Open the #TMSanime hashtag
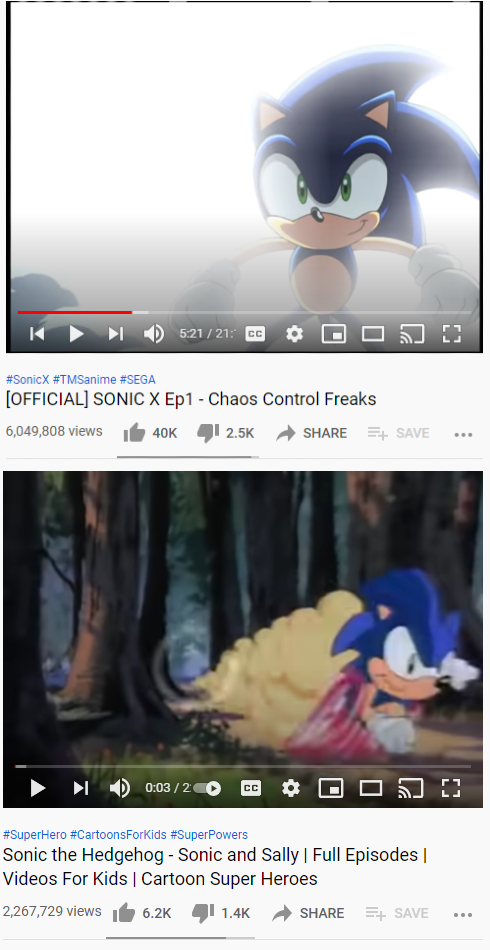 84,380
